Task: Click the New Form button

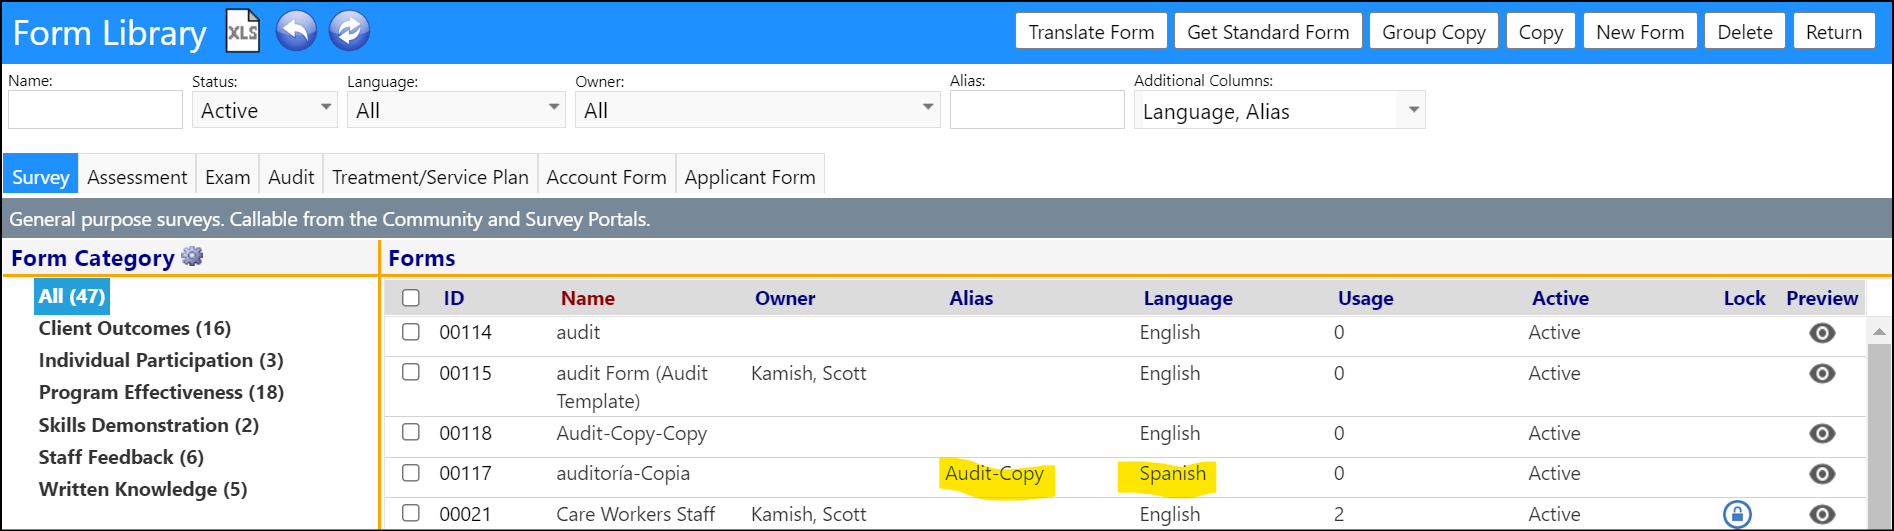Action: pos(1640,32)
